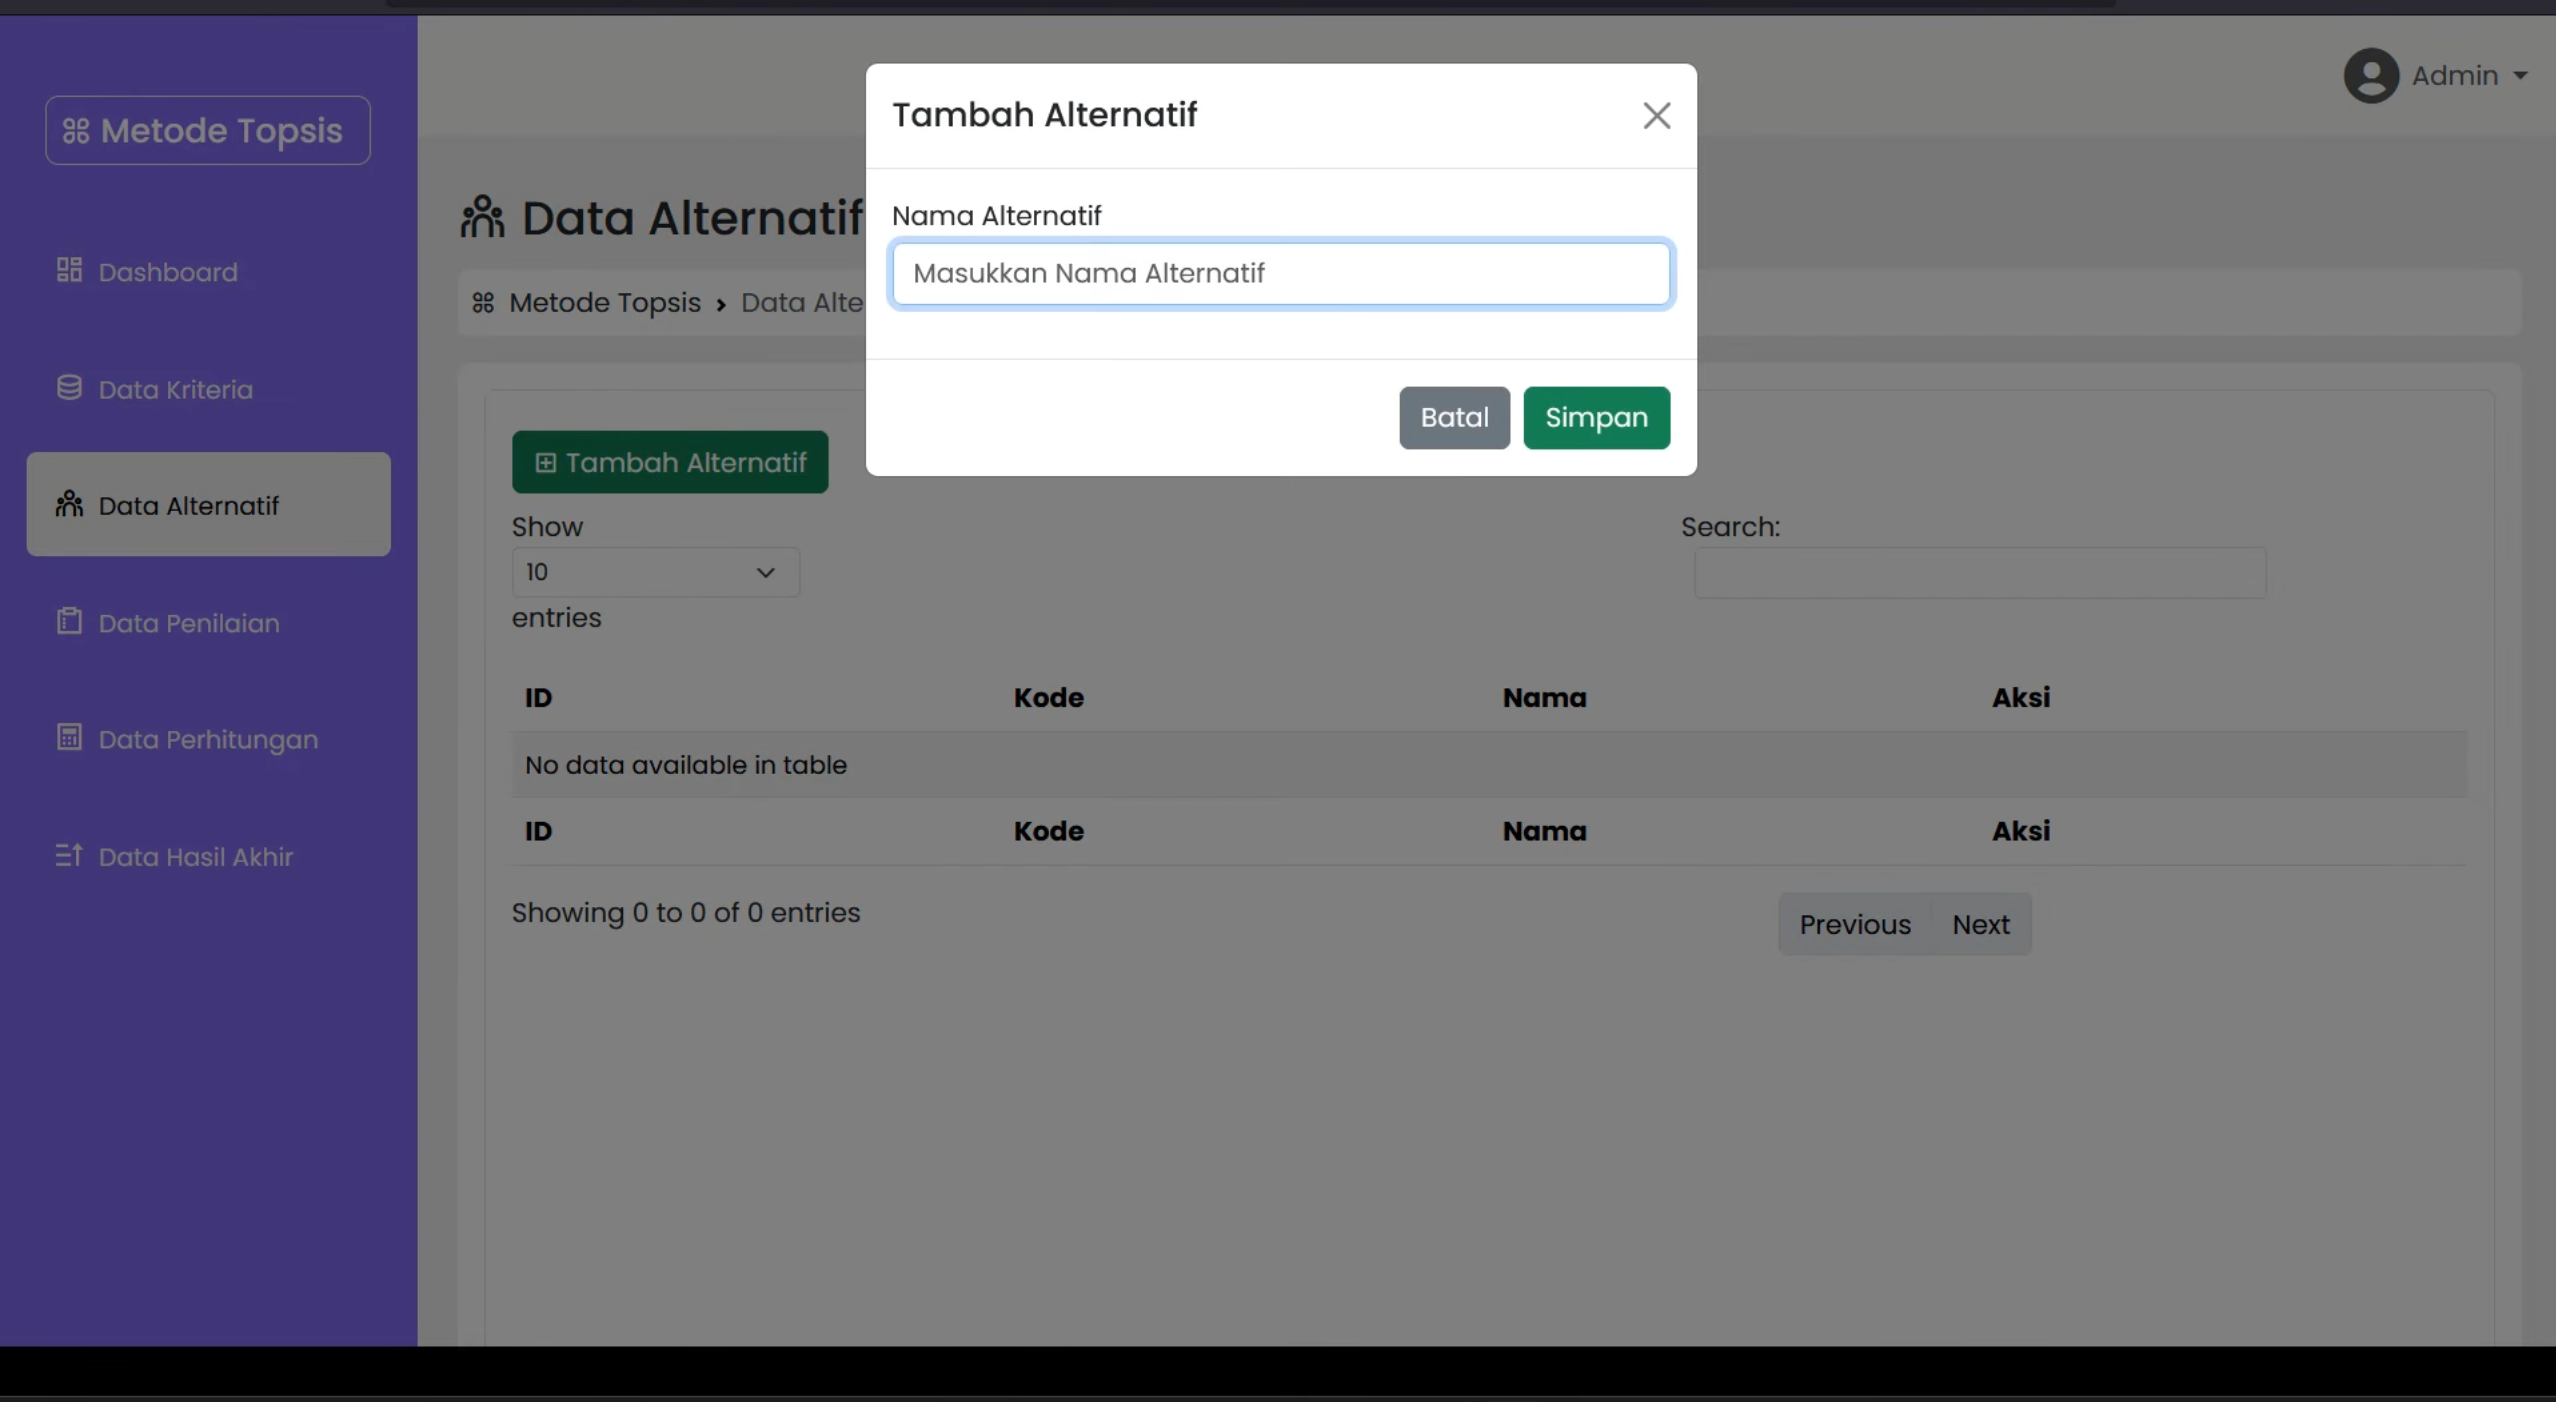The image size is (2556, 1402).
Task: Click the Data Alternatif people icon in the sidebar
Action: coord(69,504)
